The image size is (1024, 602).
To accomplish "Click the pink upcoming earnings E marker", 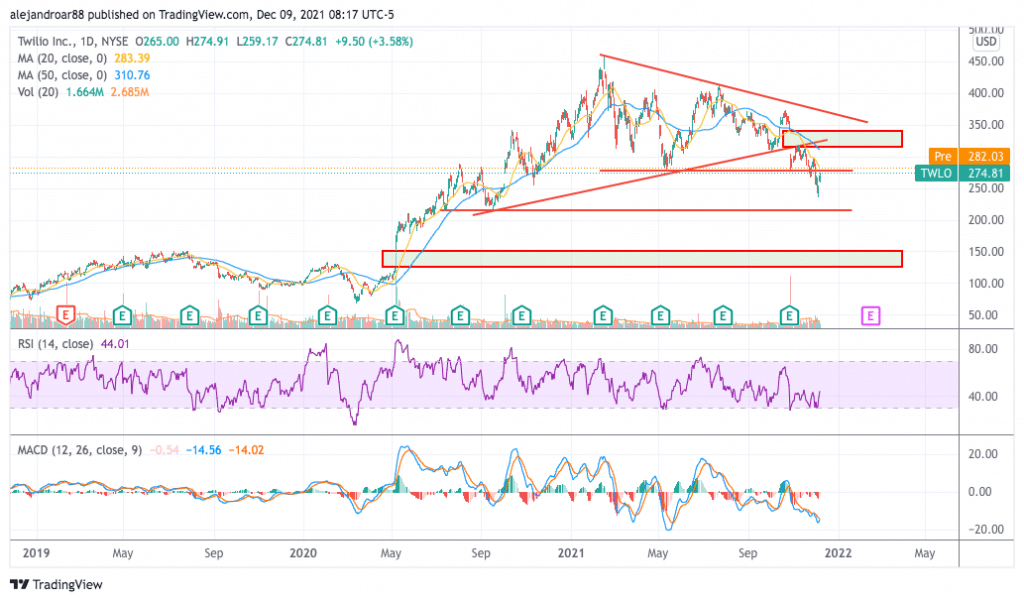I will pos(871,316).
